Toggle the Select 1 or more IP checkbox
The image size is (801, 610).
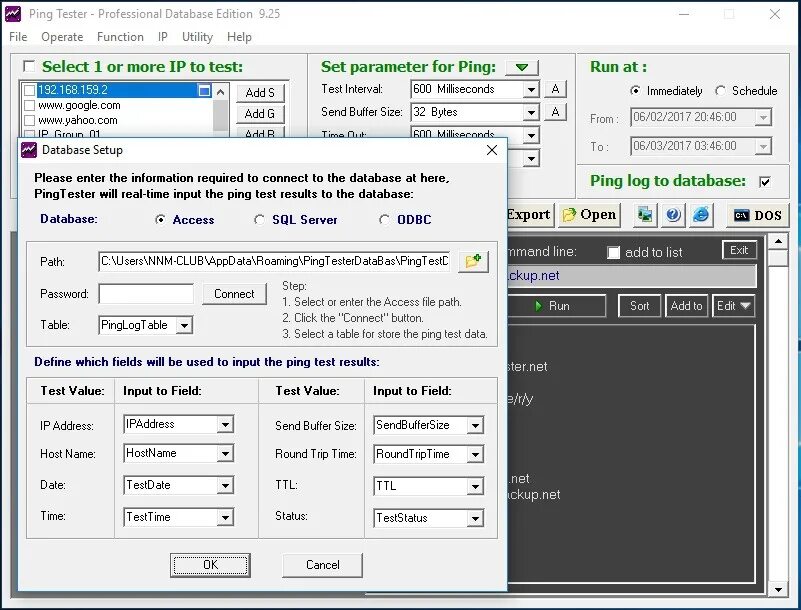[x=29, y=66]
